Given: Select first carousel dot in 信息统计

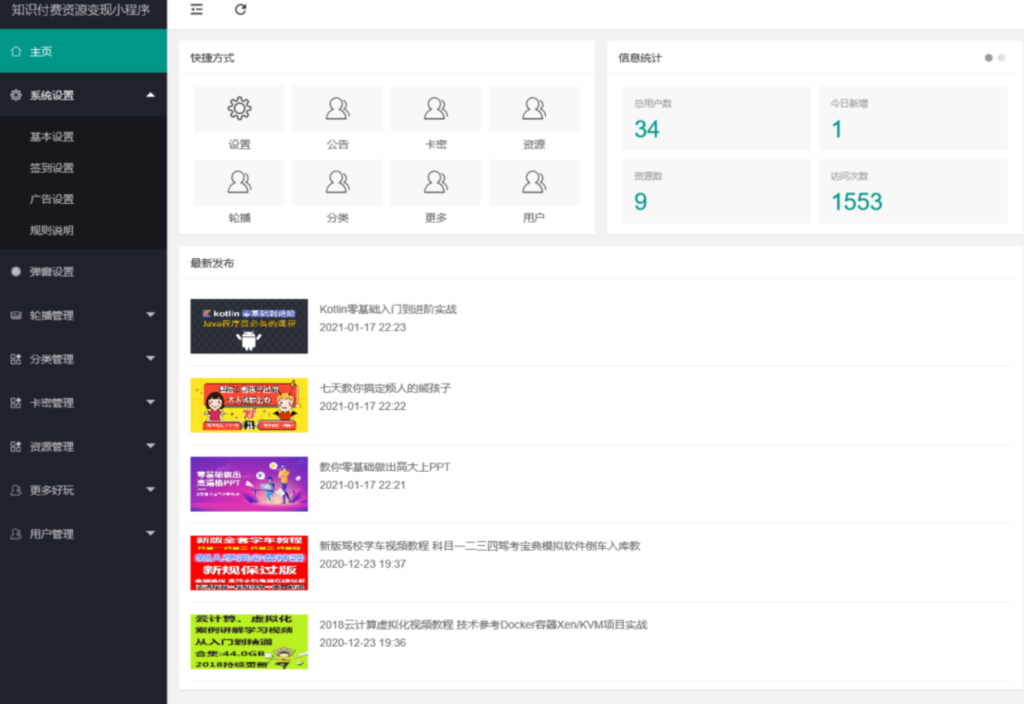Looking at the screenshot, I should pyautogui.click(x=989, y=58).
